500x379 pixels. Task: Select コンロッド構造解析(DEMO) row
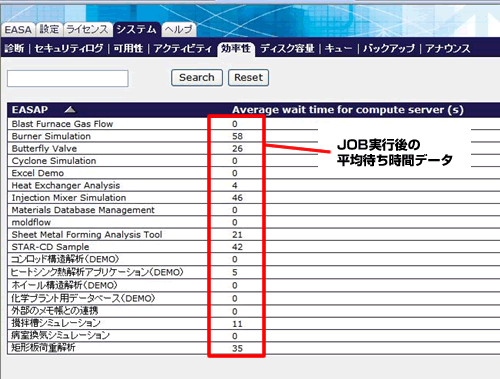253,259
